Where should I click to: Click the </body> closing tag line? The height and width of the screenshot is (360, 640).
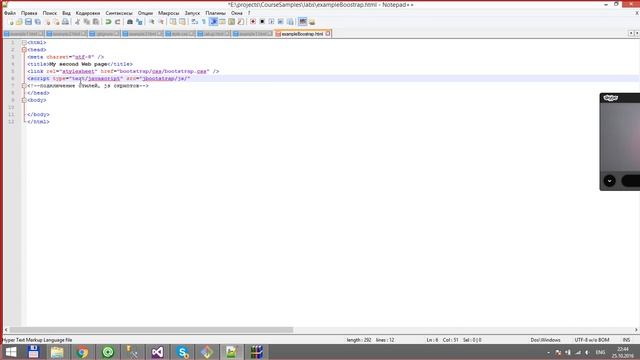[38, 115]
